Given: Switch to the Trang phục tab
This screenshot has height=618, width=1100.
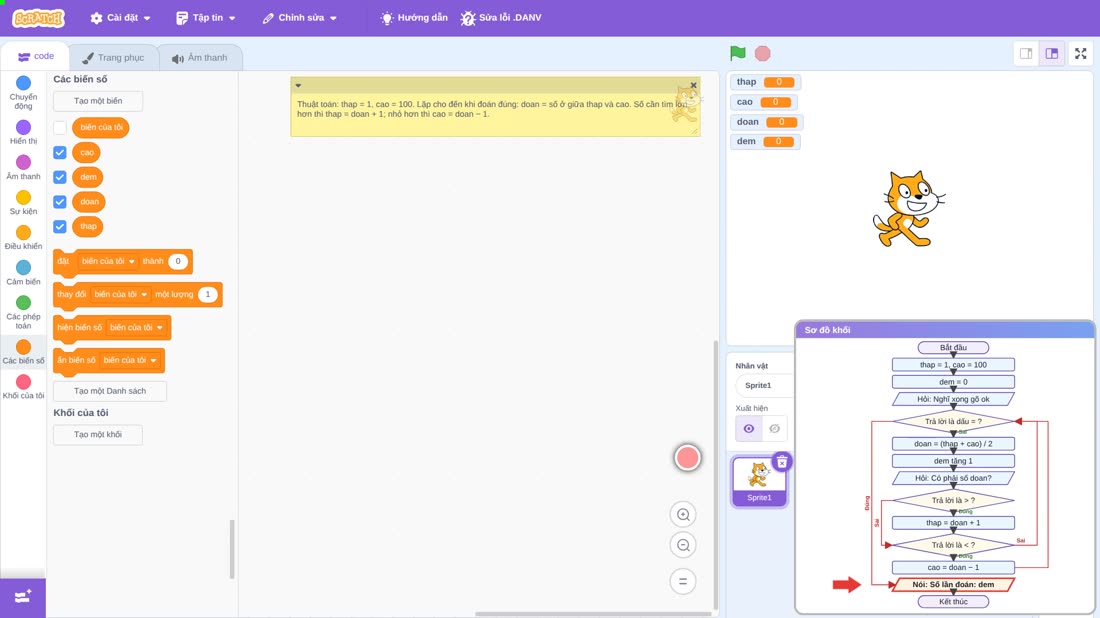Looking at the screenshot, I should (113, 58).
